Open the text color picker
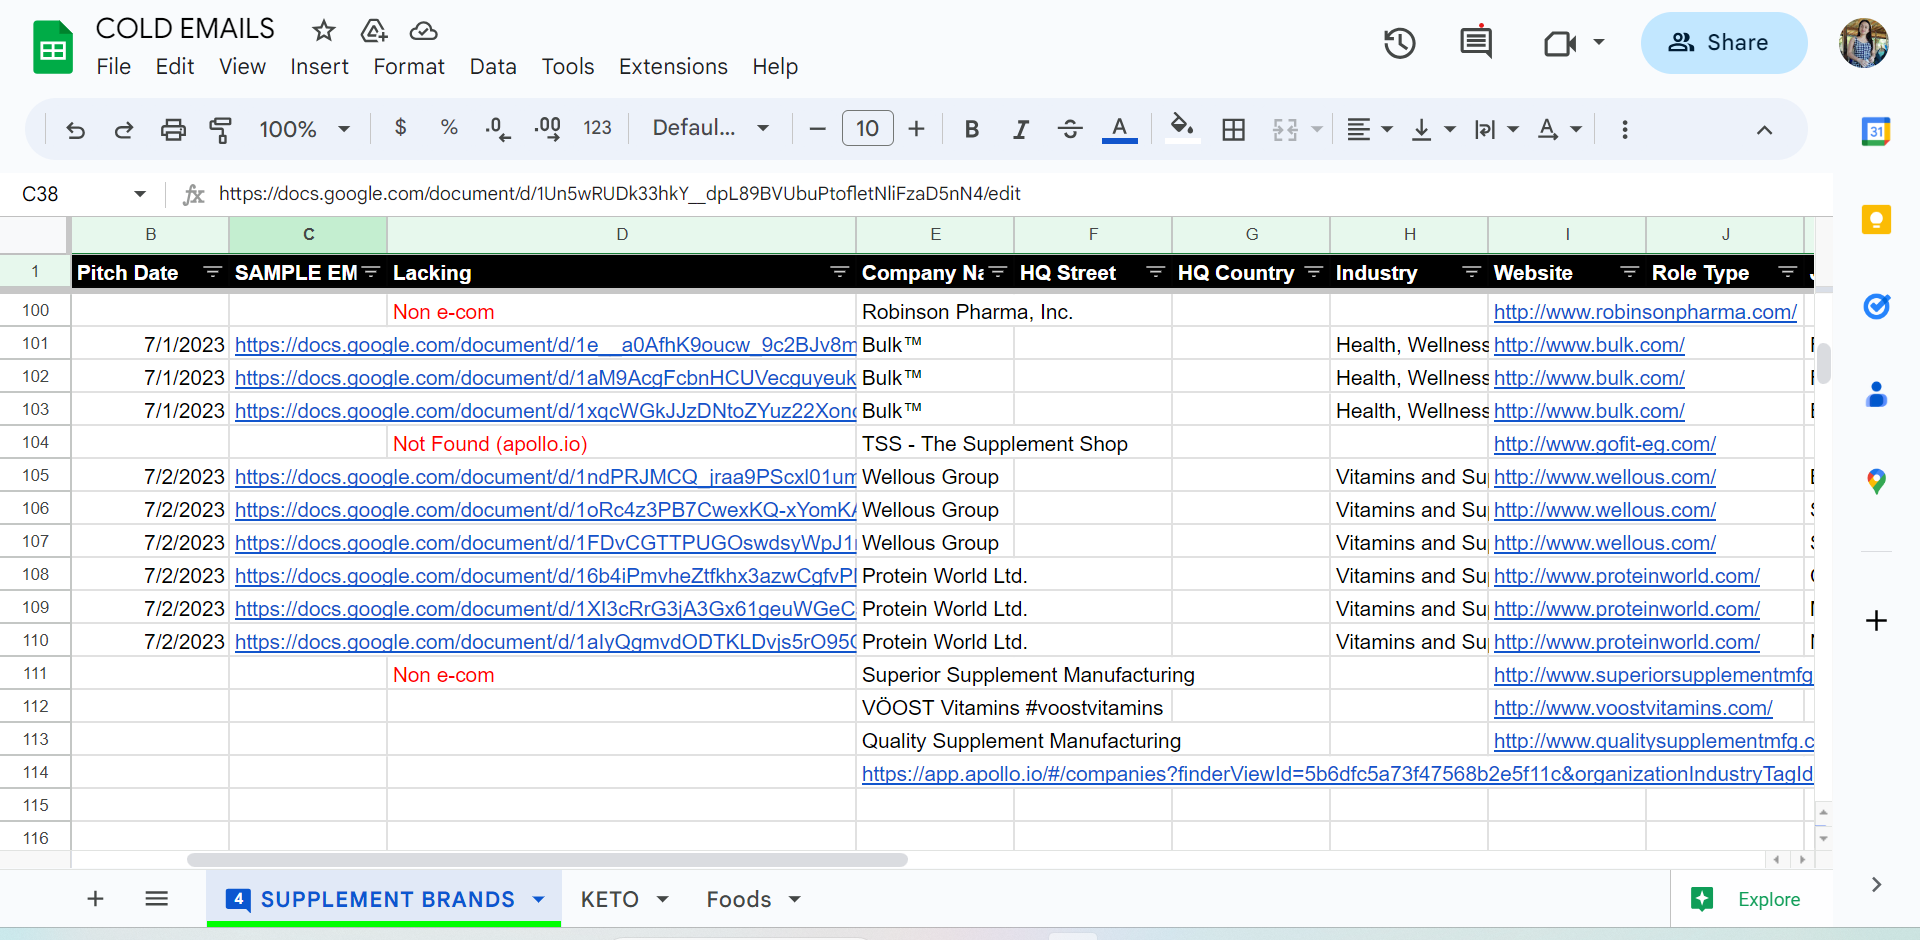The height and width of the screenshot is (940, 1920). (1120, 129)
